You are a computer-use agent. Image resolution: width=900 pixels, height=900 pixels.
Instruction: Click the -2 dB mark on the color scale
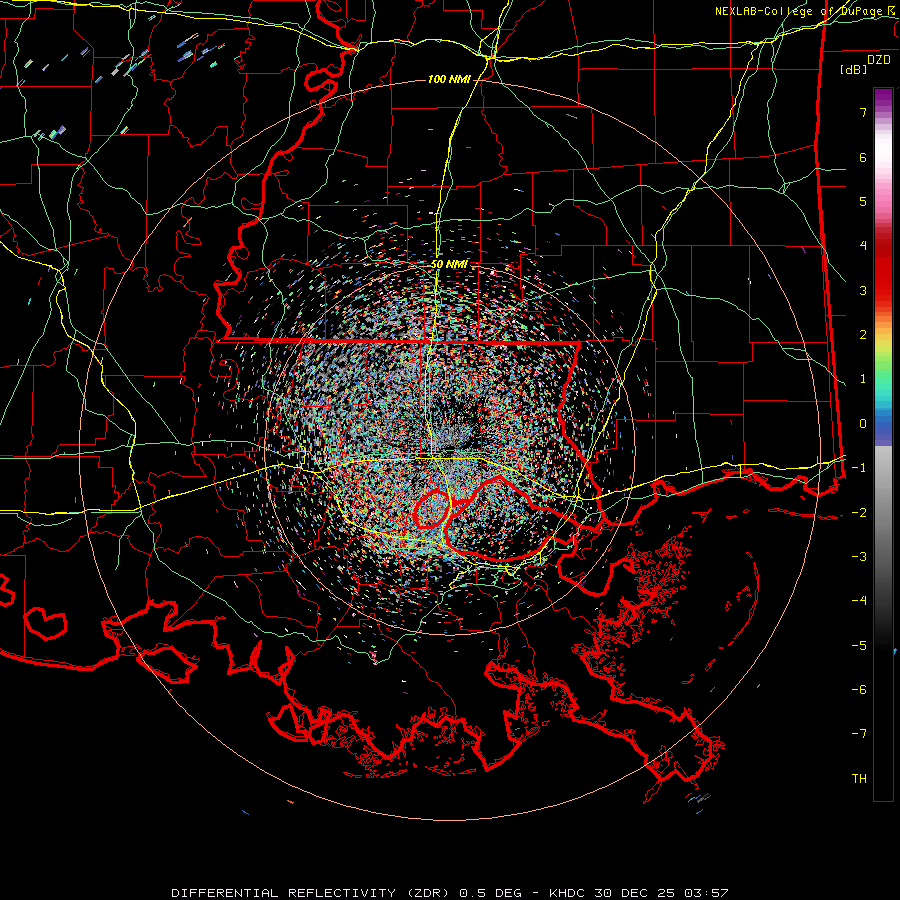[859, 513]
